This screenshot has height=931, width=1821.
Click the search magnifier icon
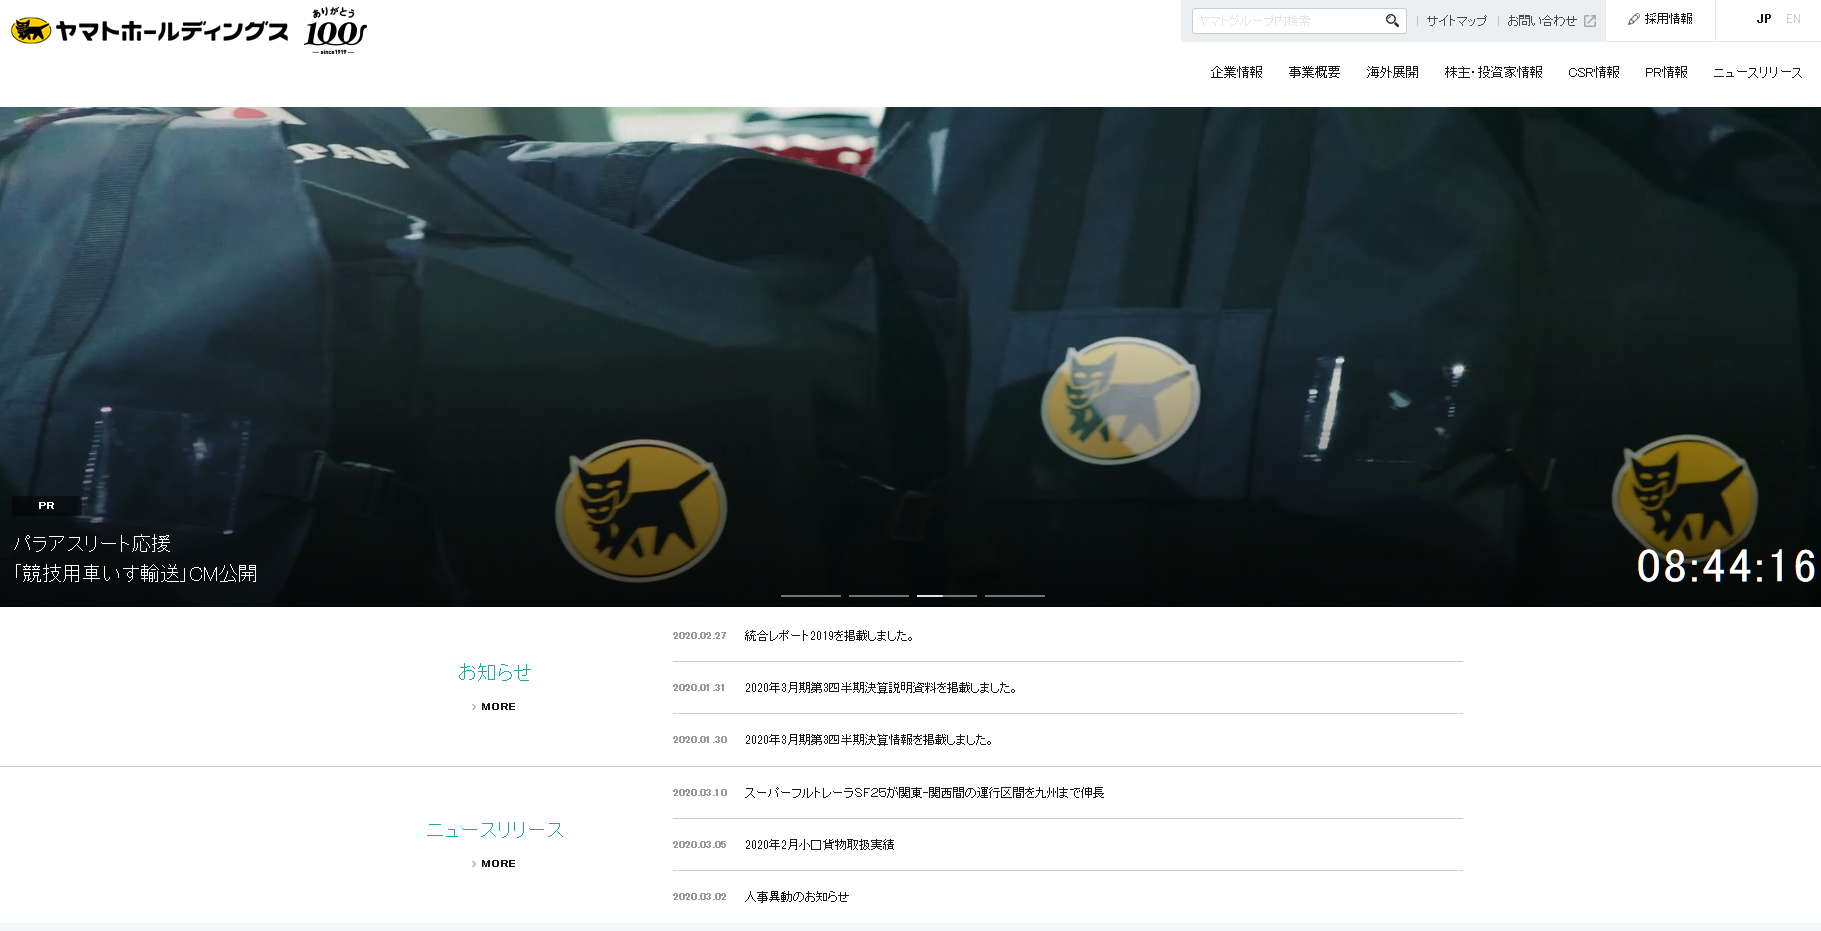1392,20
